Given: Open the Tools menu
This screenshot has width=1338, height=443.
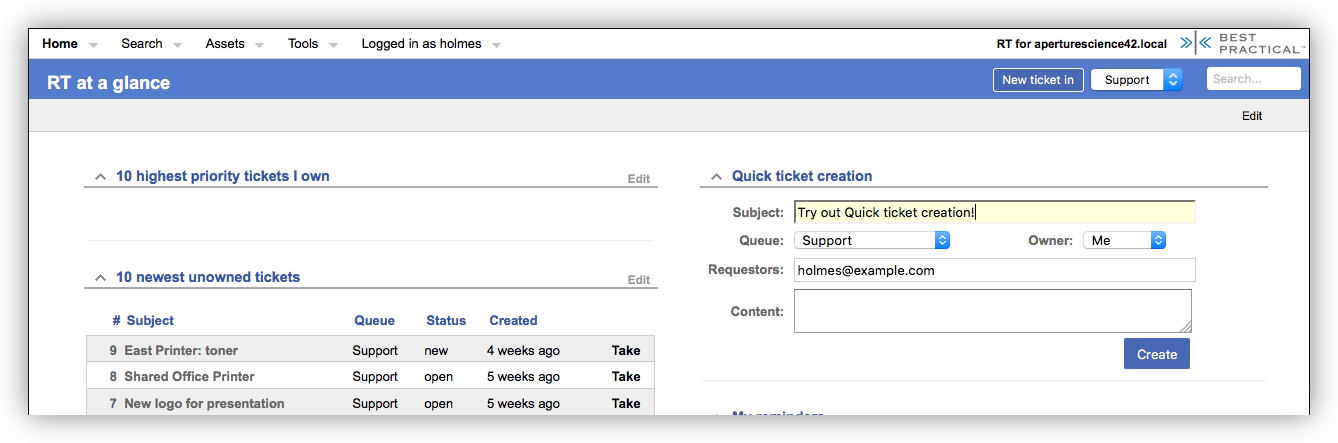Looking at the screenshot, I should pos(303,44).
